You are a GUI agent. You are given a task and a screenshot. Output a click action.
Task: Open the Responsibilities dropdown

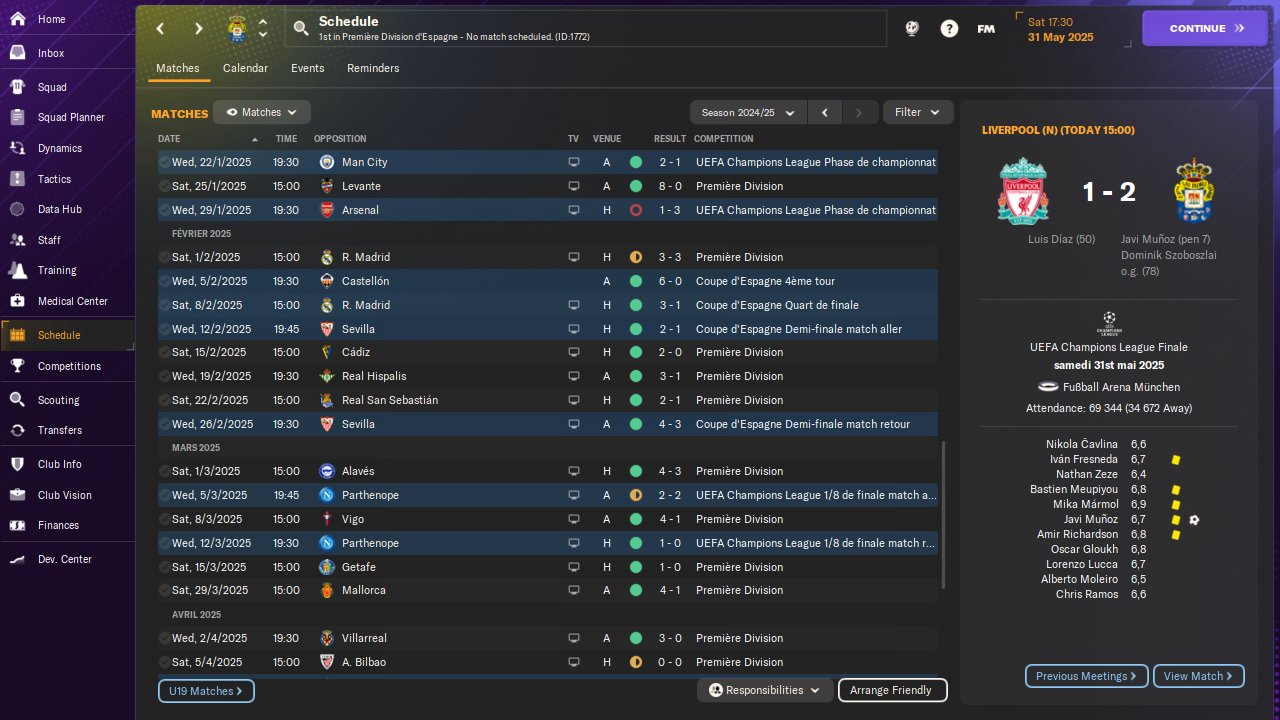tap(765, 690)
